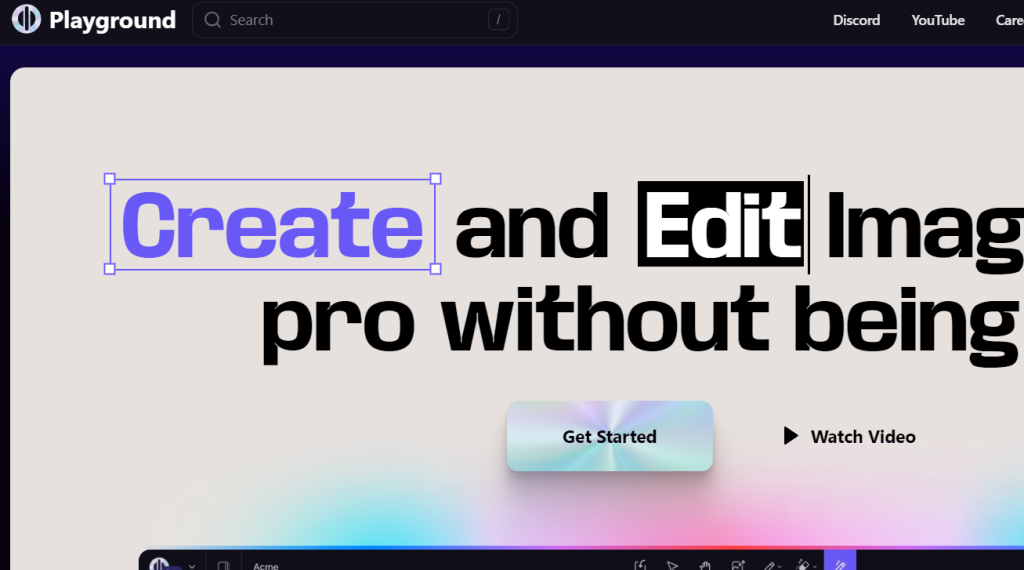Click the highlighted purple magic wand tool
This screenshot has width=1024, height=570.
(x=840, y=565)
